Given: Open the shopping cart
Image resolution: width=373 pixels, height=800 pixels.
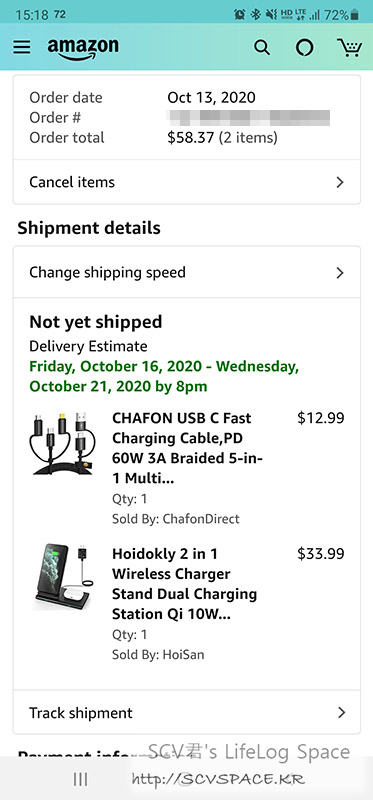Looking at the screenshot, I should [350, 47].
